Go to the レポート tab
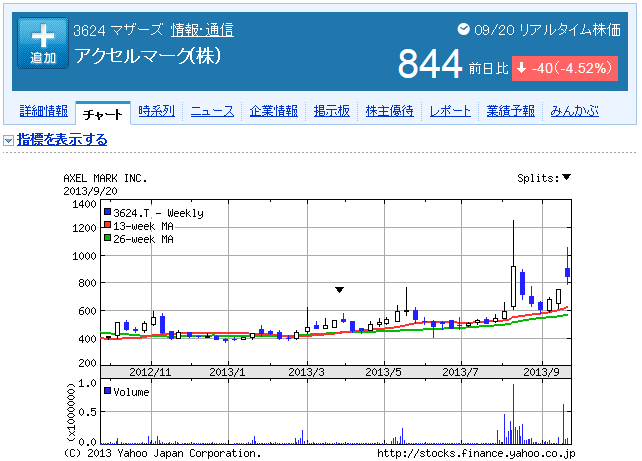 (450, 111)
